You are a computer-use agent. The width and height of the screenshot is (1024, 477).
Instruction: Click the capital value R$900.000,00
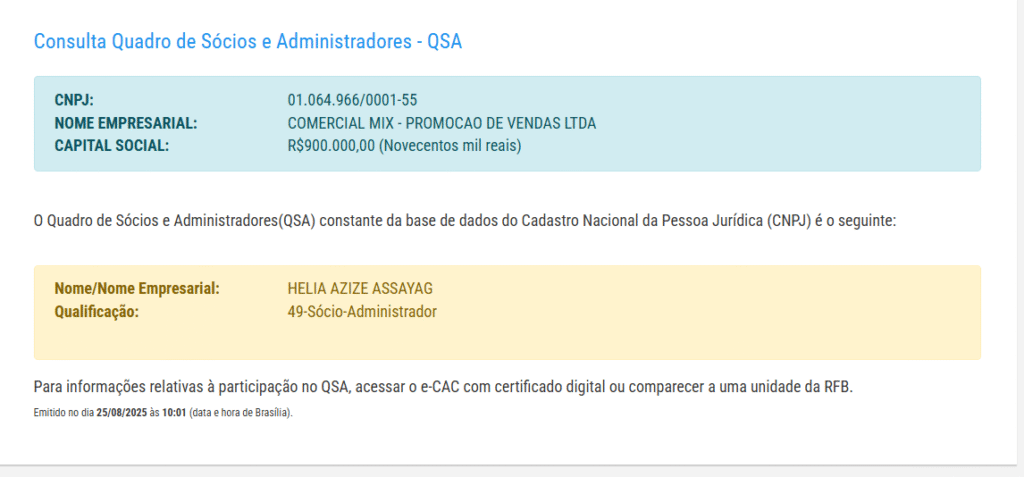(x=331, y=146)
